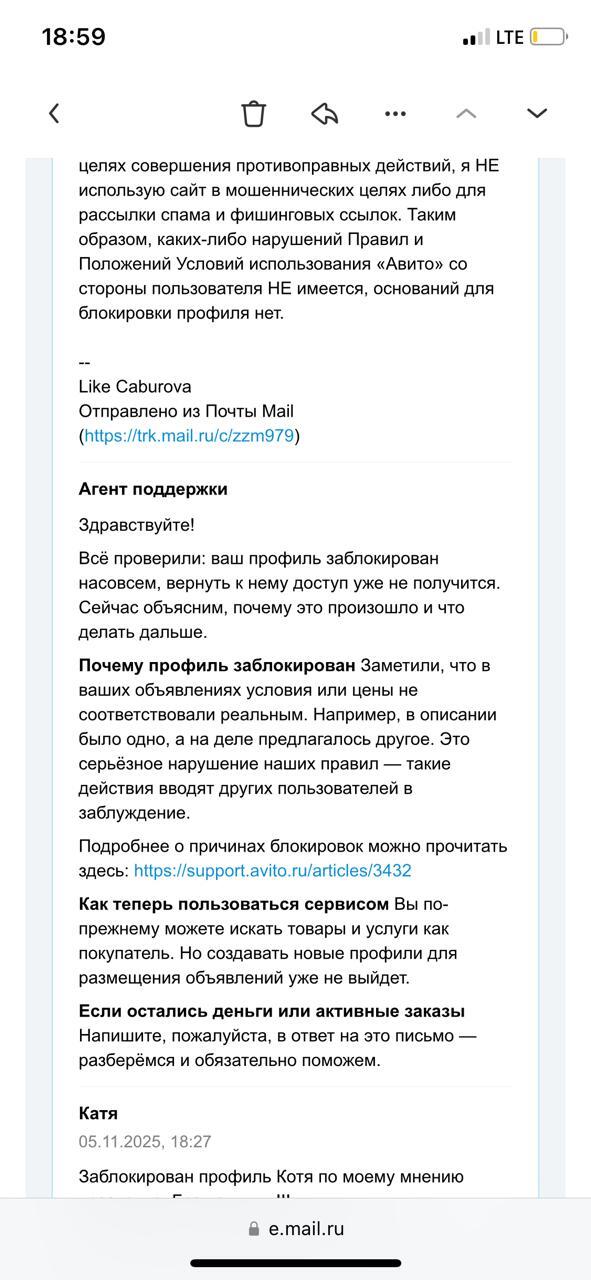Screen dimensions: 591x1280
Task: Go back using the back chevron at top left
Action: coord(53,112)
